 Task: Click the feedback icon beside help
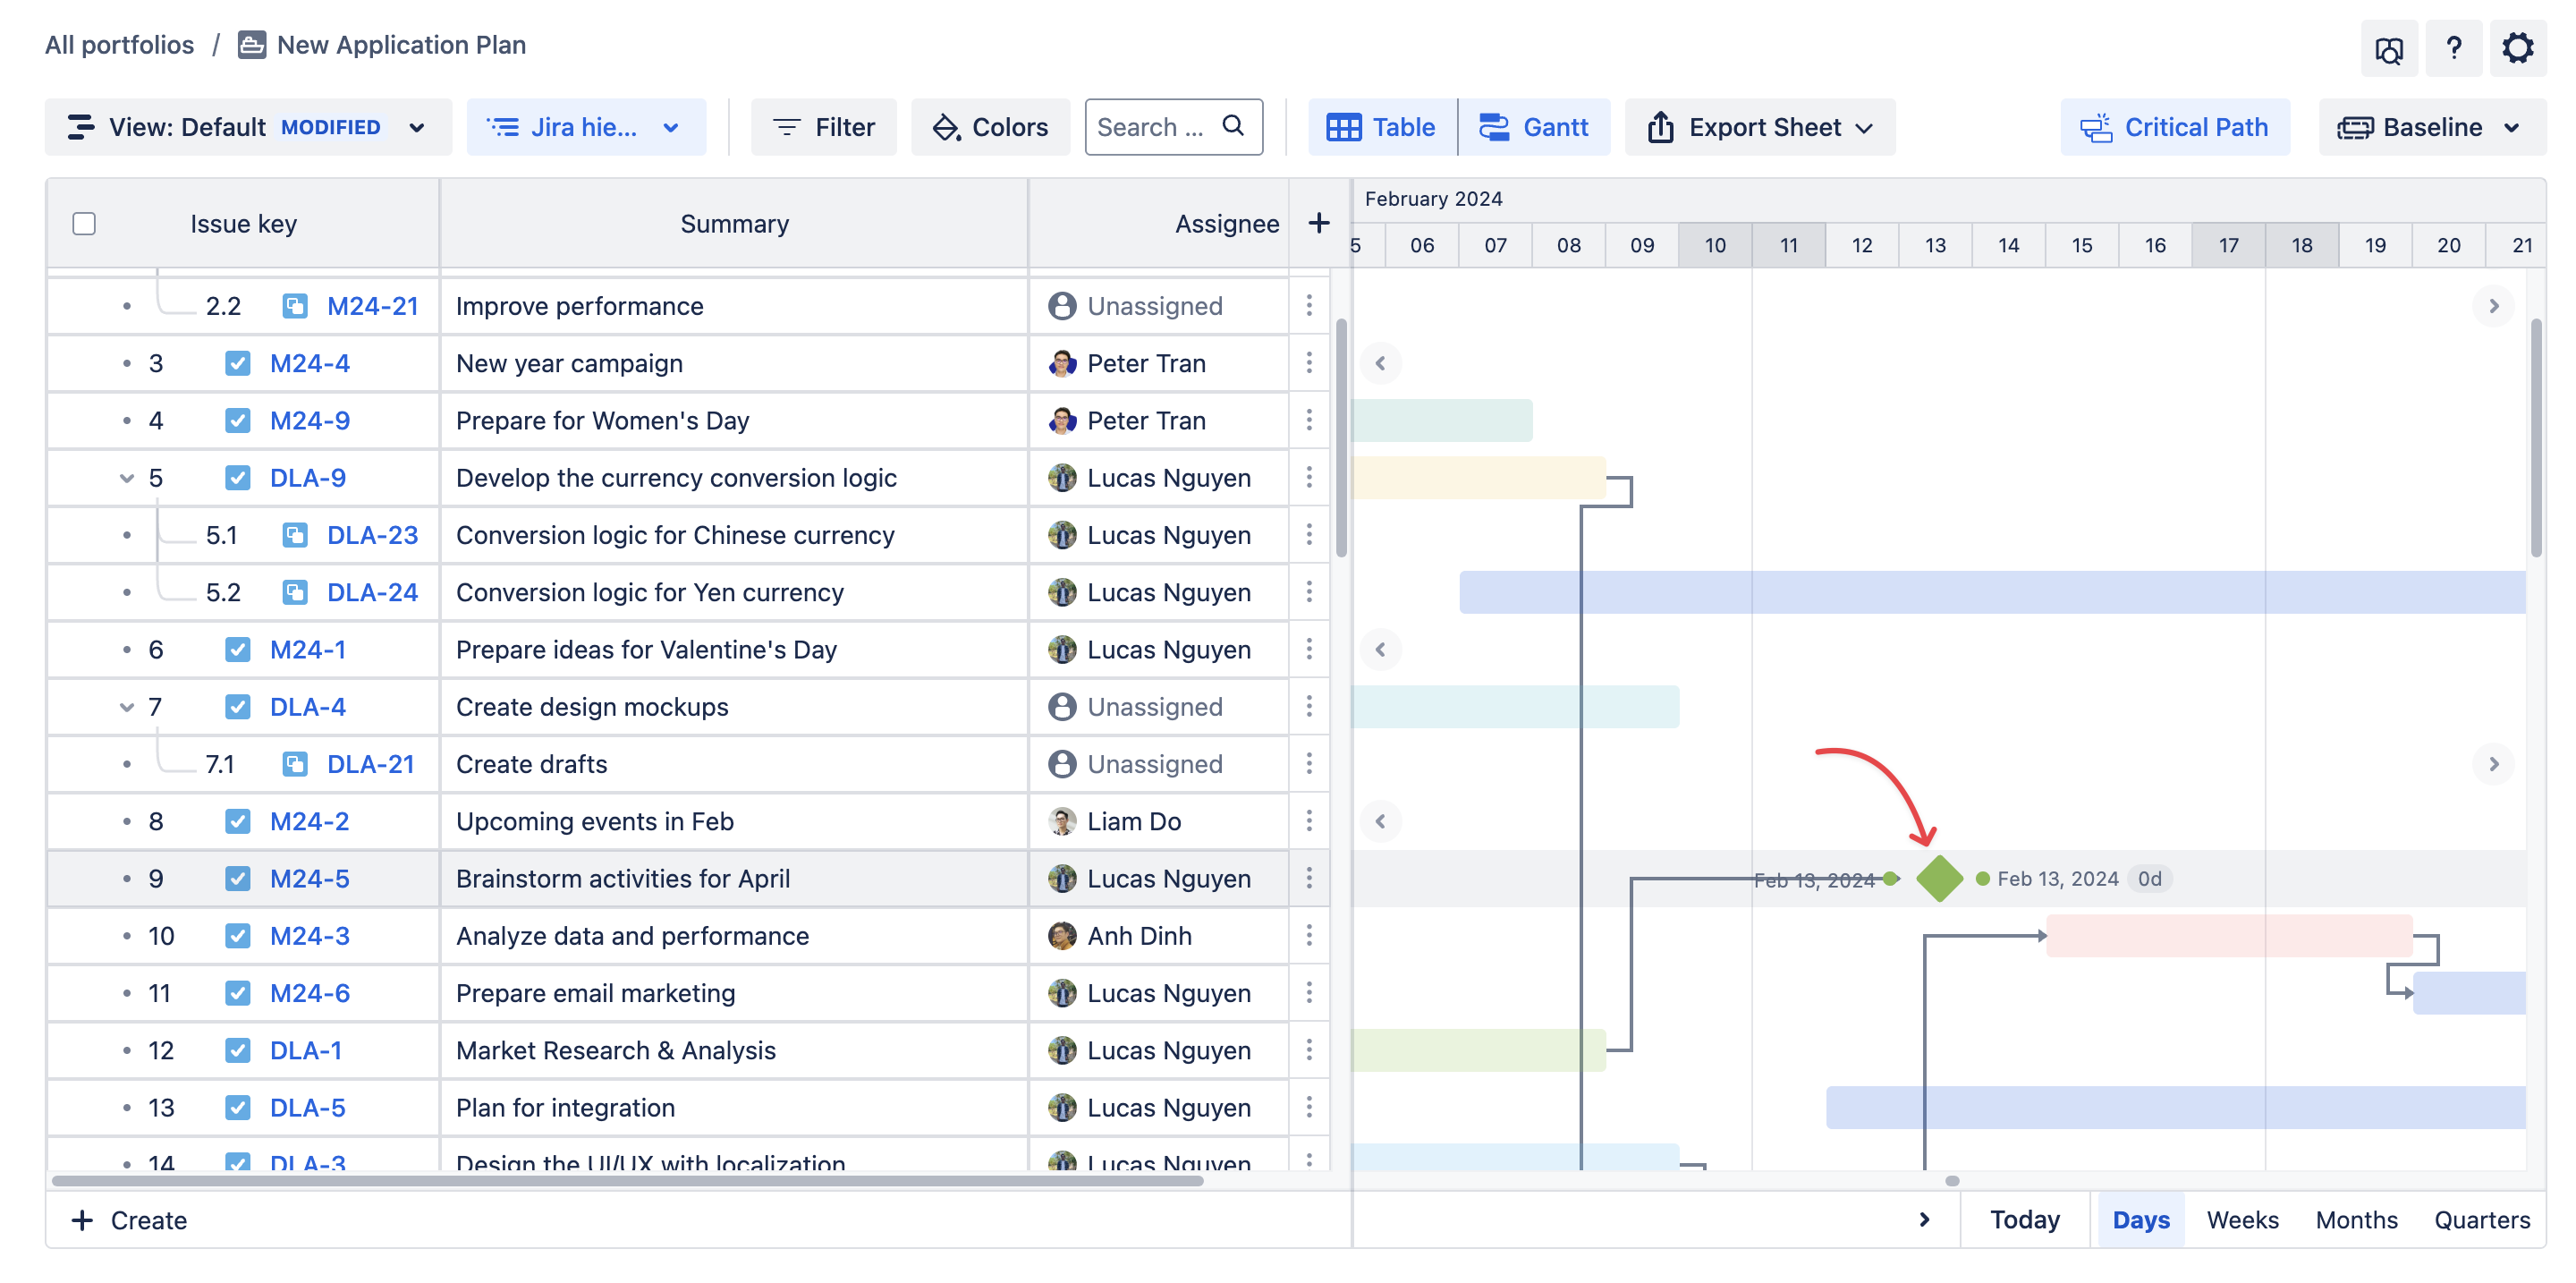[x=2389, y=49]
